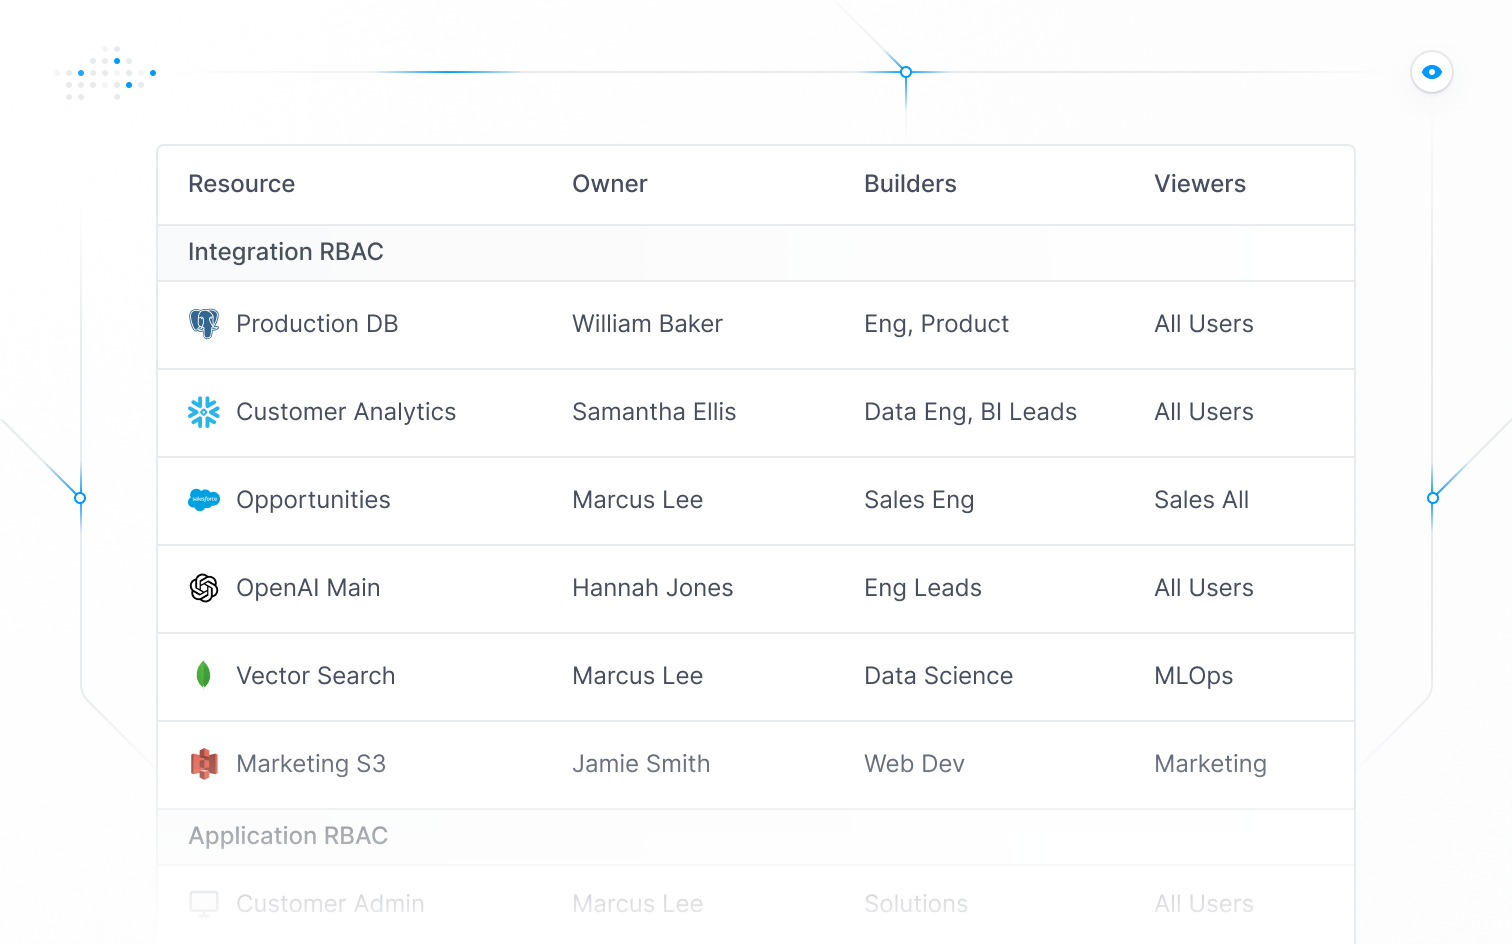Image resolution: width=1512 pixels, height=944 pixels.
Task: Toggle the eye visibility button at top right
Action: [1432, 72]
